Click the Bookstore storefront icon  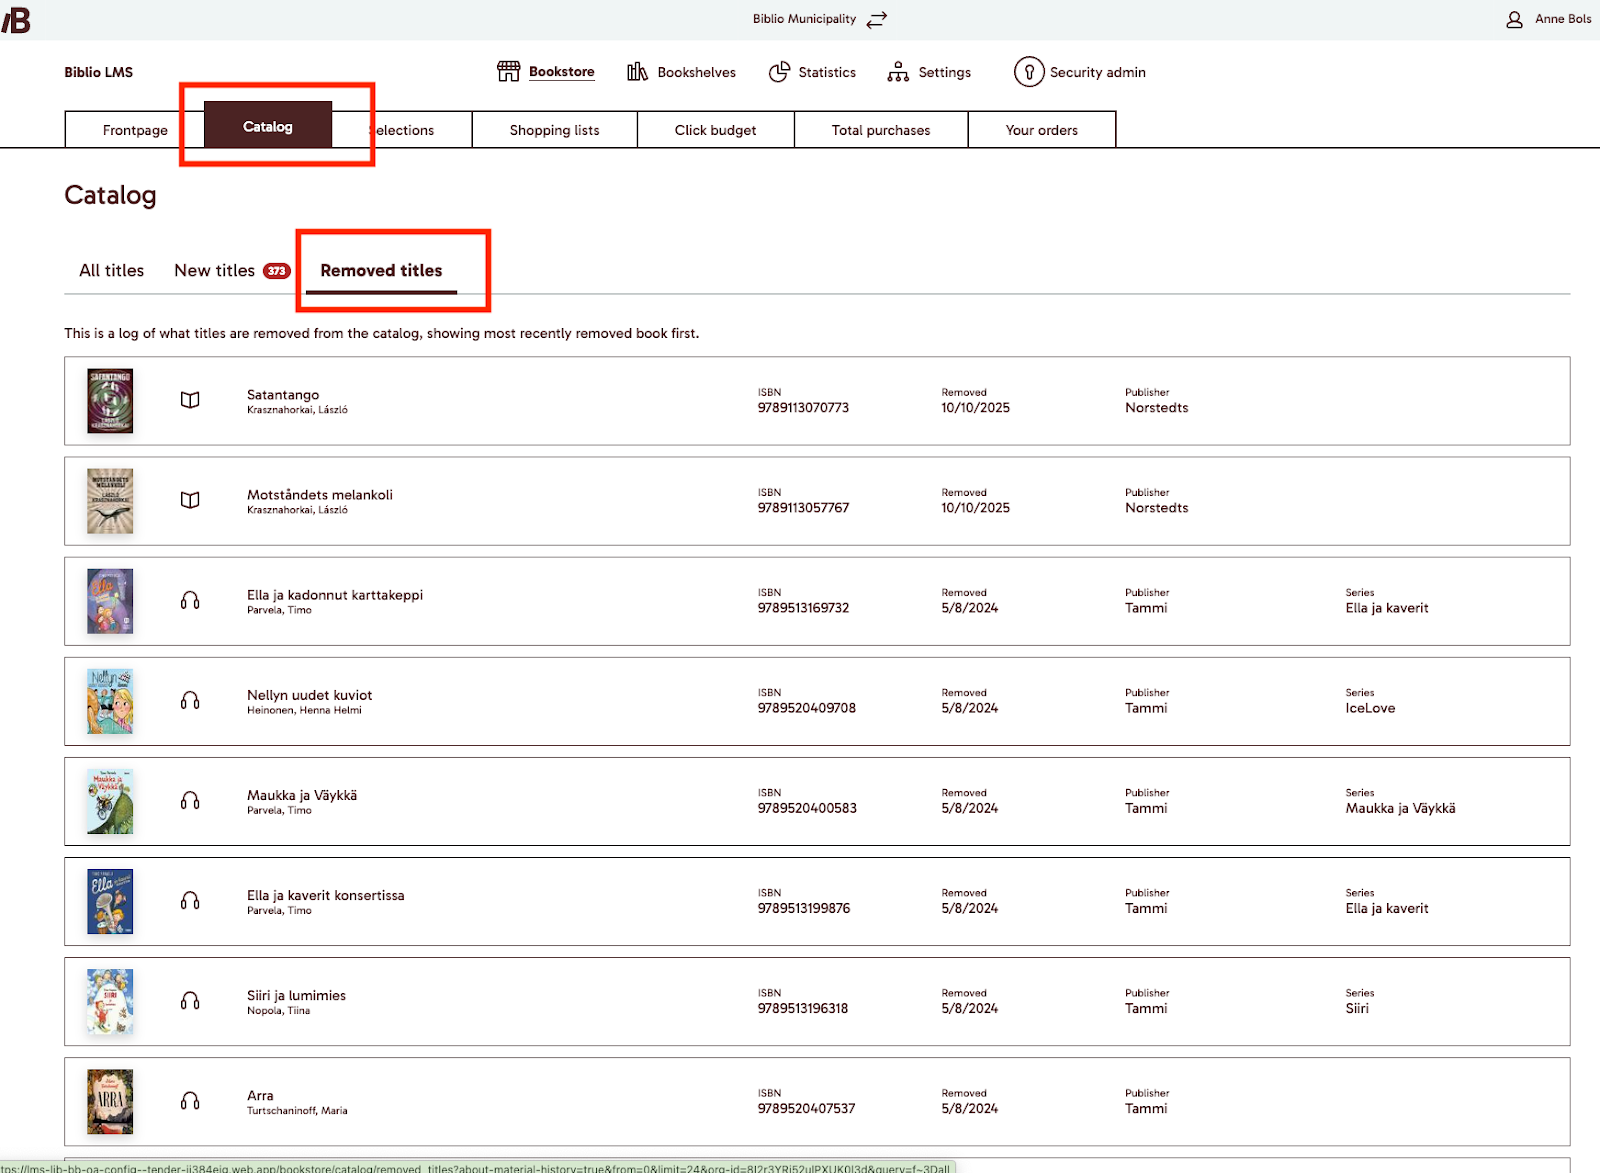click(x=508, y=72)
